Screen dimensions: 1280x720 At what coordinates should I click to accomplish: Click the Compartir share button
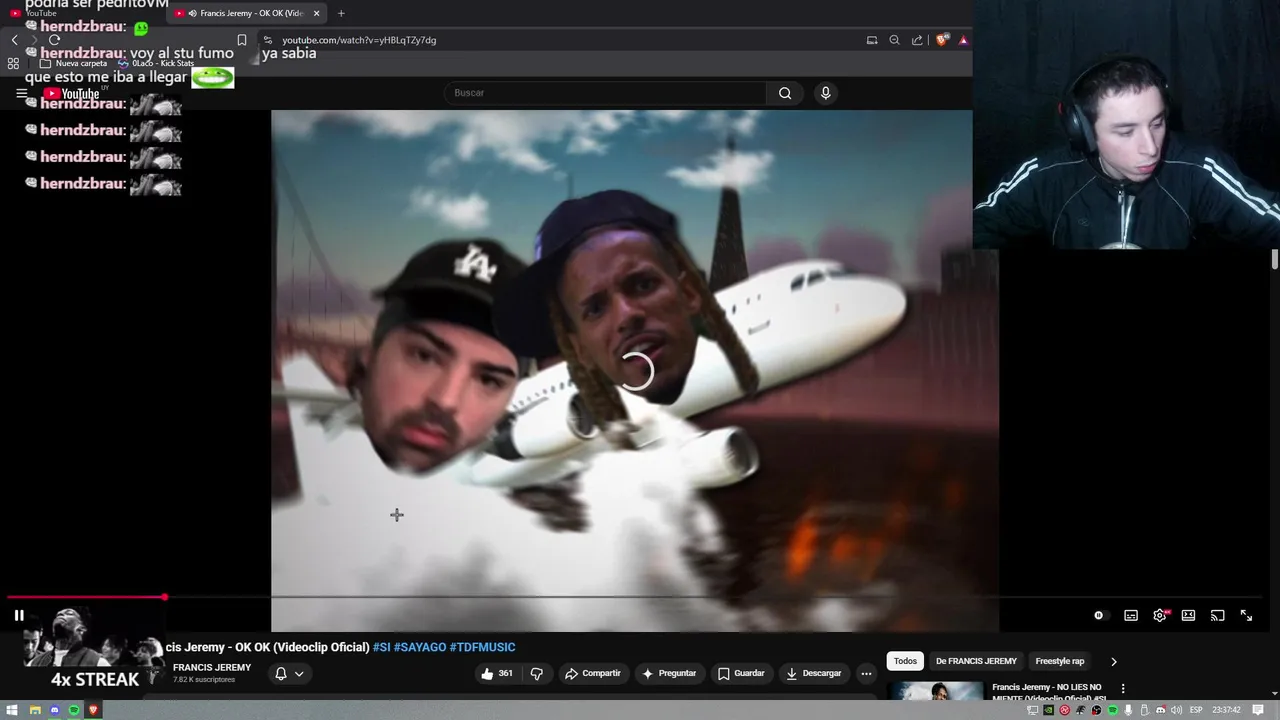click(x=593, y=674)
